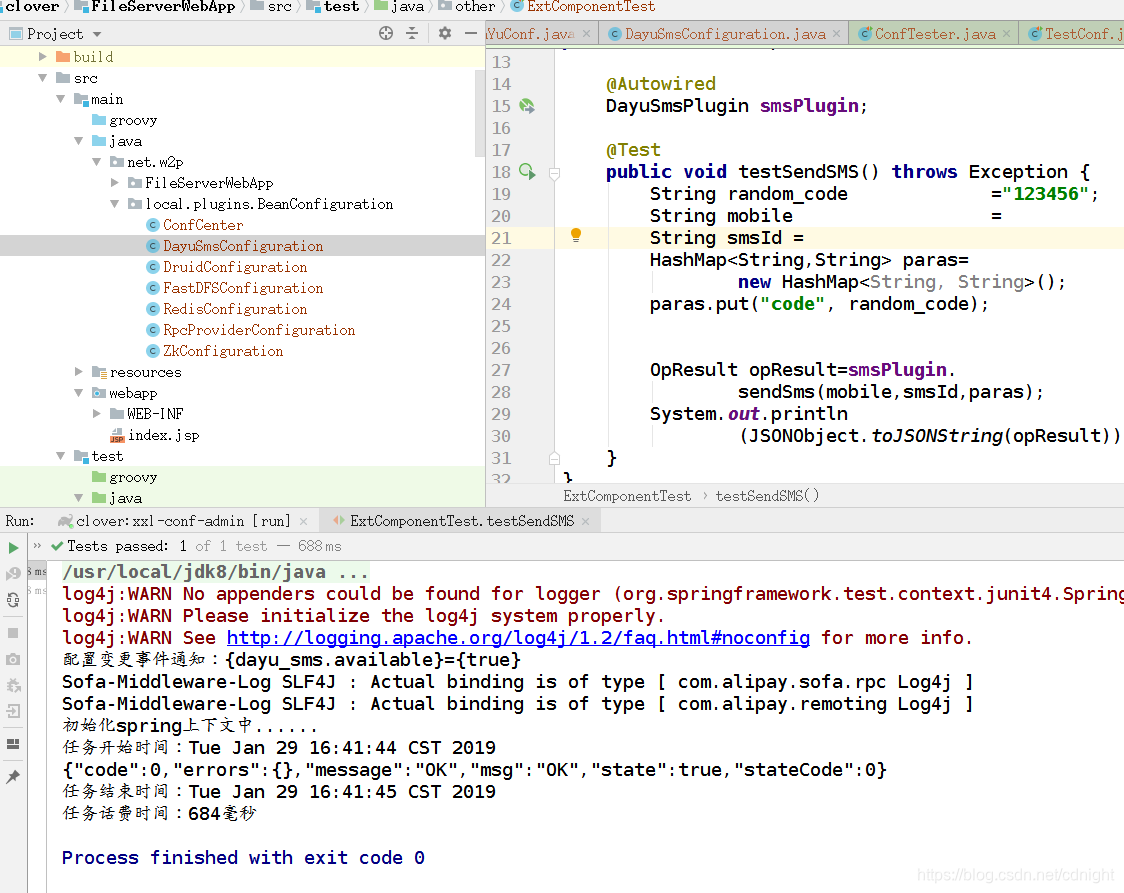Viewport: 1124px width, 893px height.
Task: Click fold end marker at line 31
Action: (554, 458)
